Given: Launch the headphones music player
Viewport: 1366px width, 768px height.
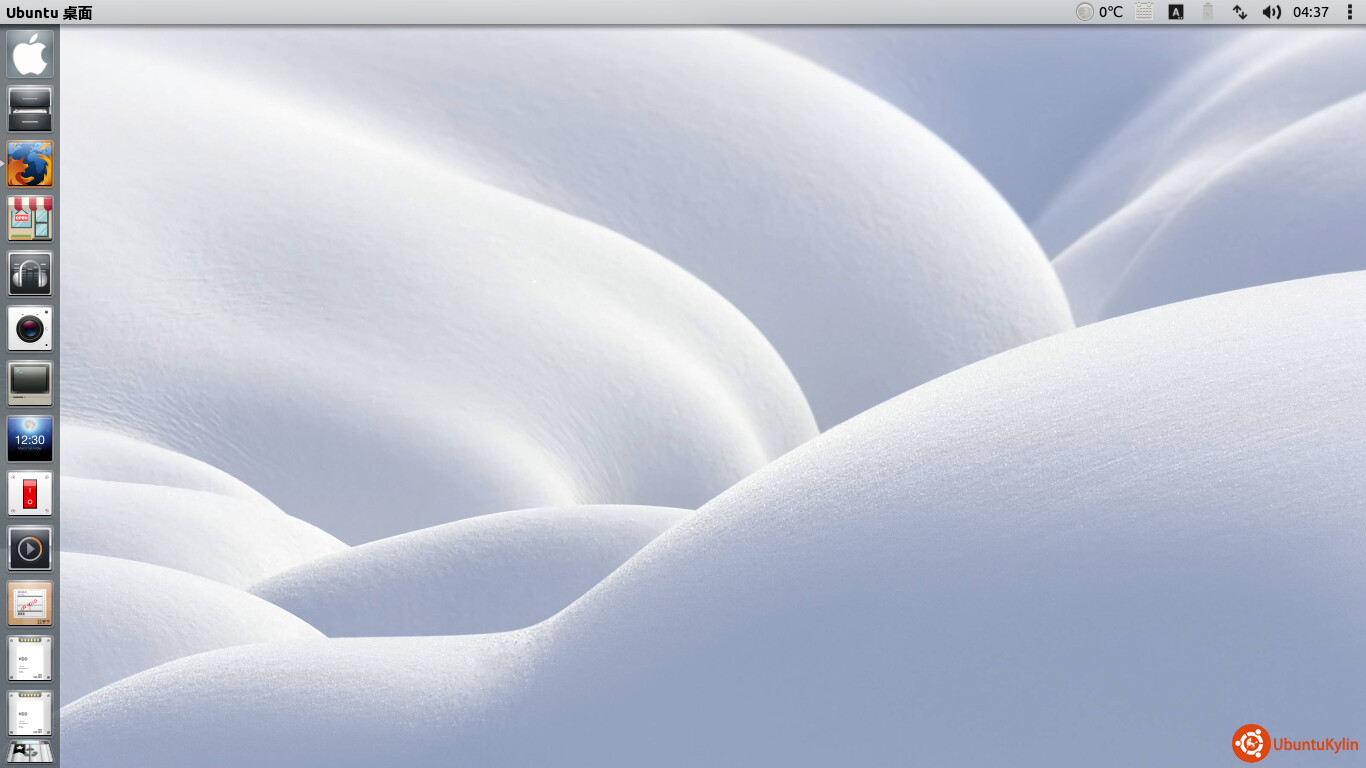Looking at the screenshot, I should (30, 274).
